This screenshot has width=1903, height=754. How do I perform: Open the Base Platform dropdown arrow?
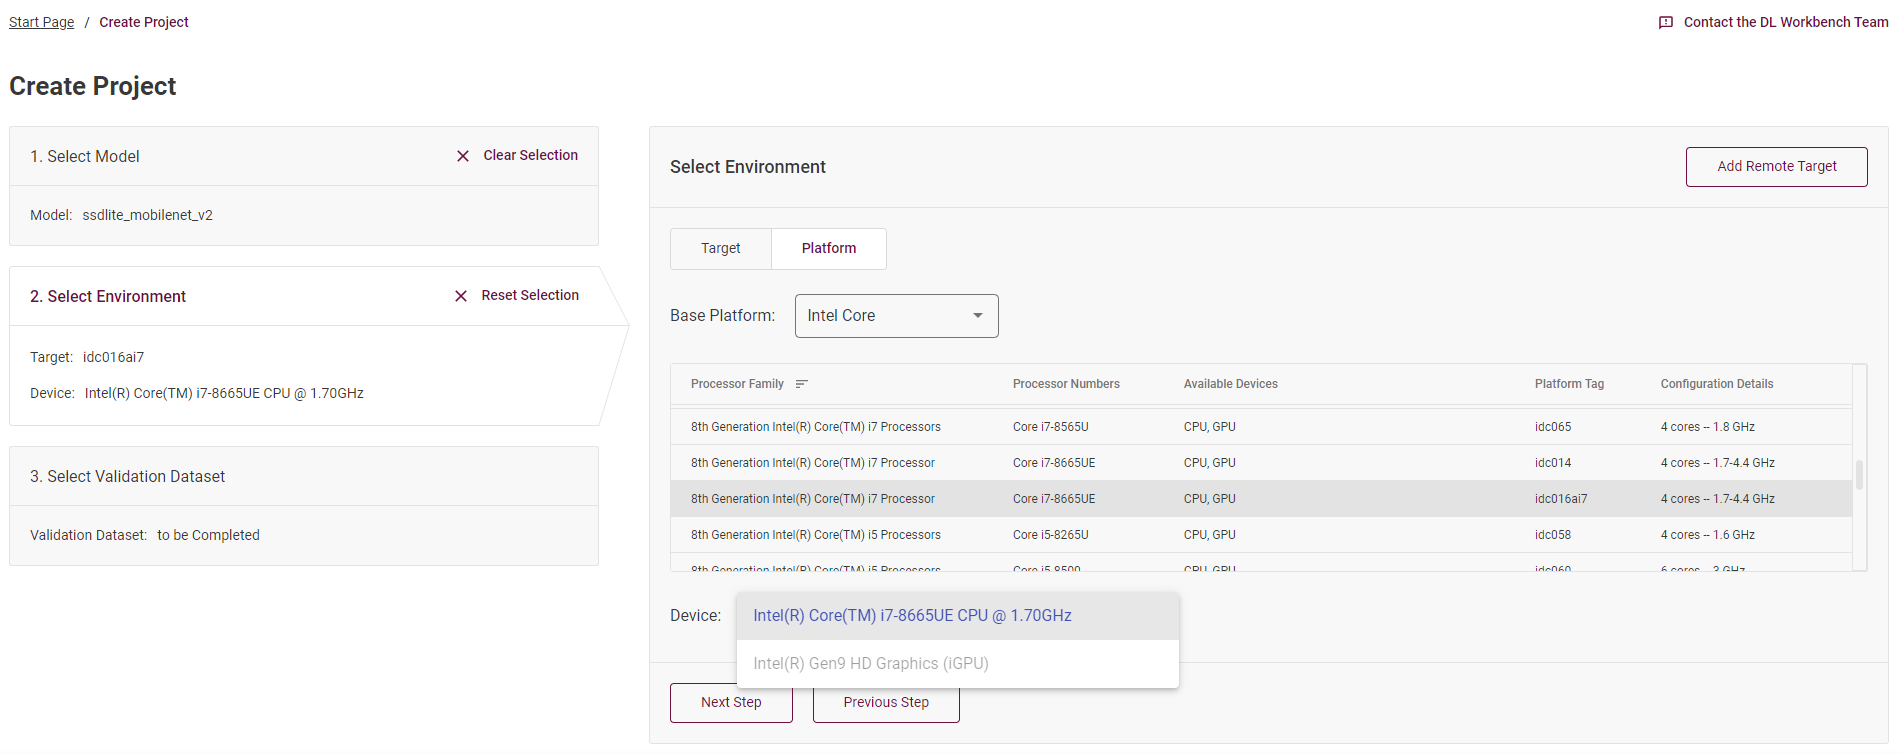tap(978, 316)
